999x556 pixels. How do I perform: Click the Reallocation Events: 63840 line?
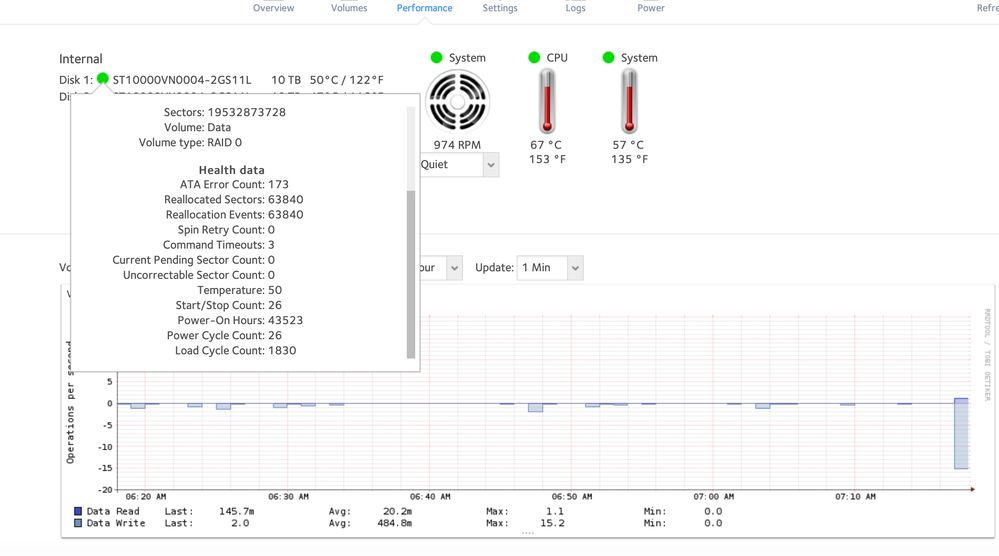click(234, 215)
